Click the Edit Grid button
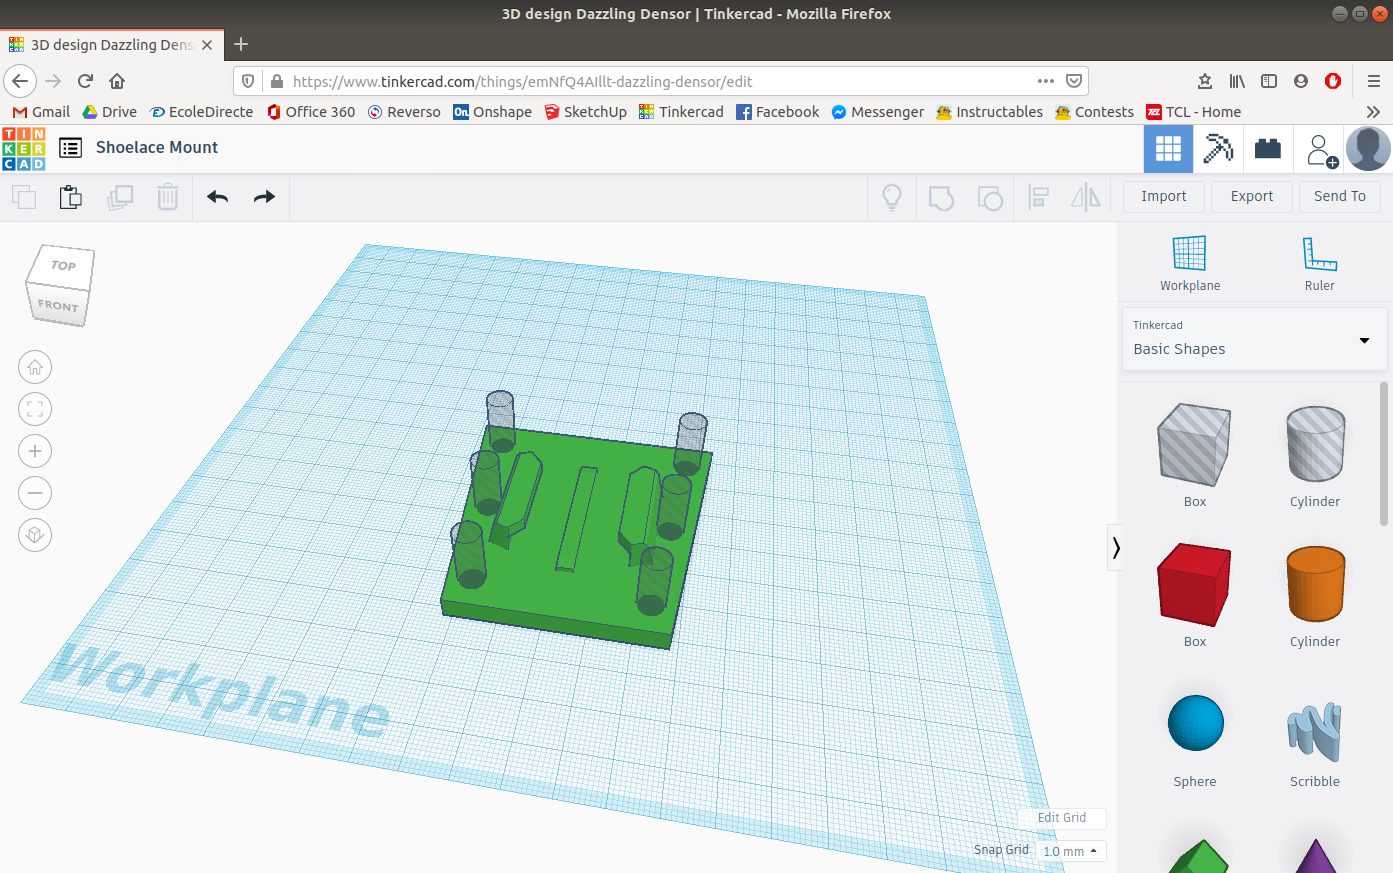Viewport: 1393px width, 873px height. pyautogui.click(x=1061, y=818)
